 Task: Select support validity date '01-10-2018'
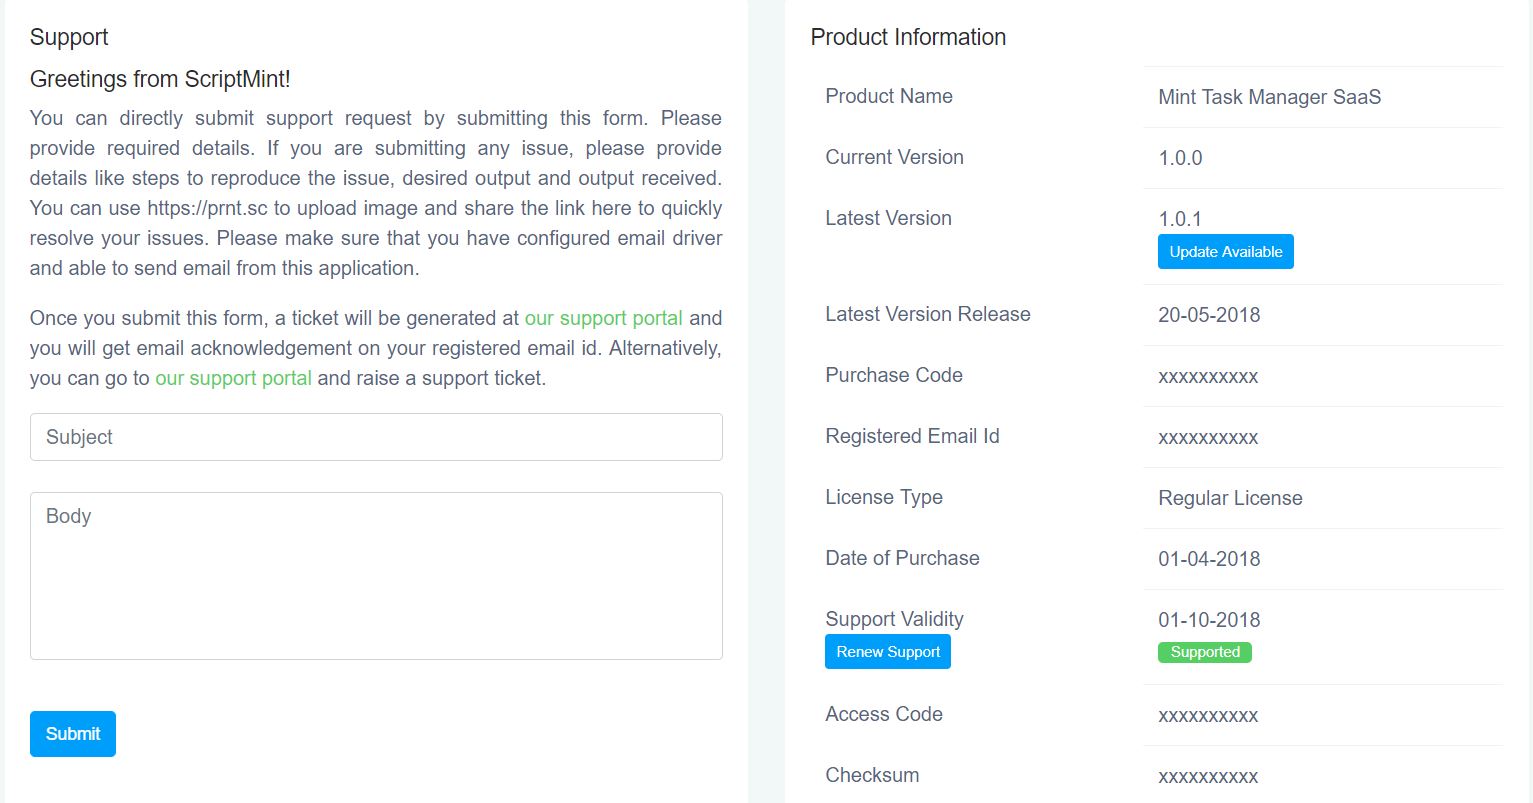[1209, 620]
